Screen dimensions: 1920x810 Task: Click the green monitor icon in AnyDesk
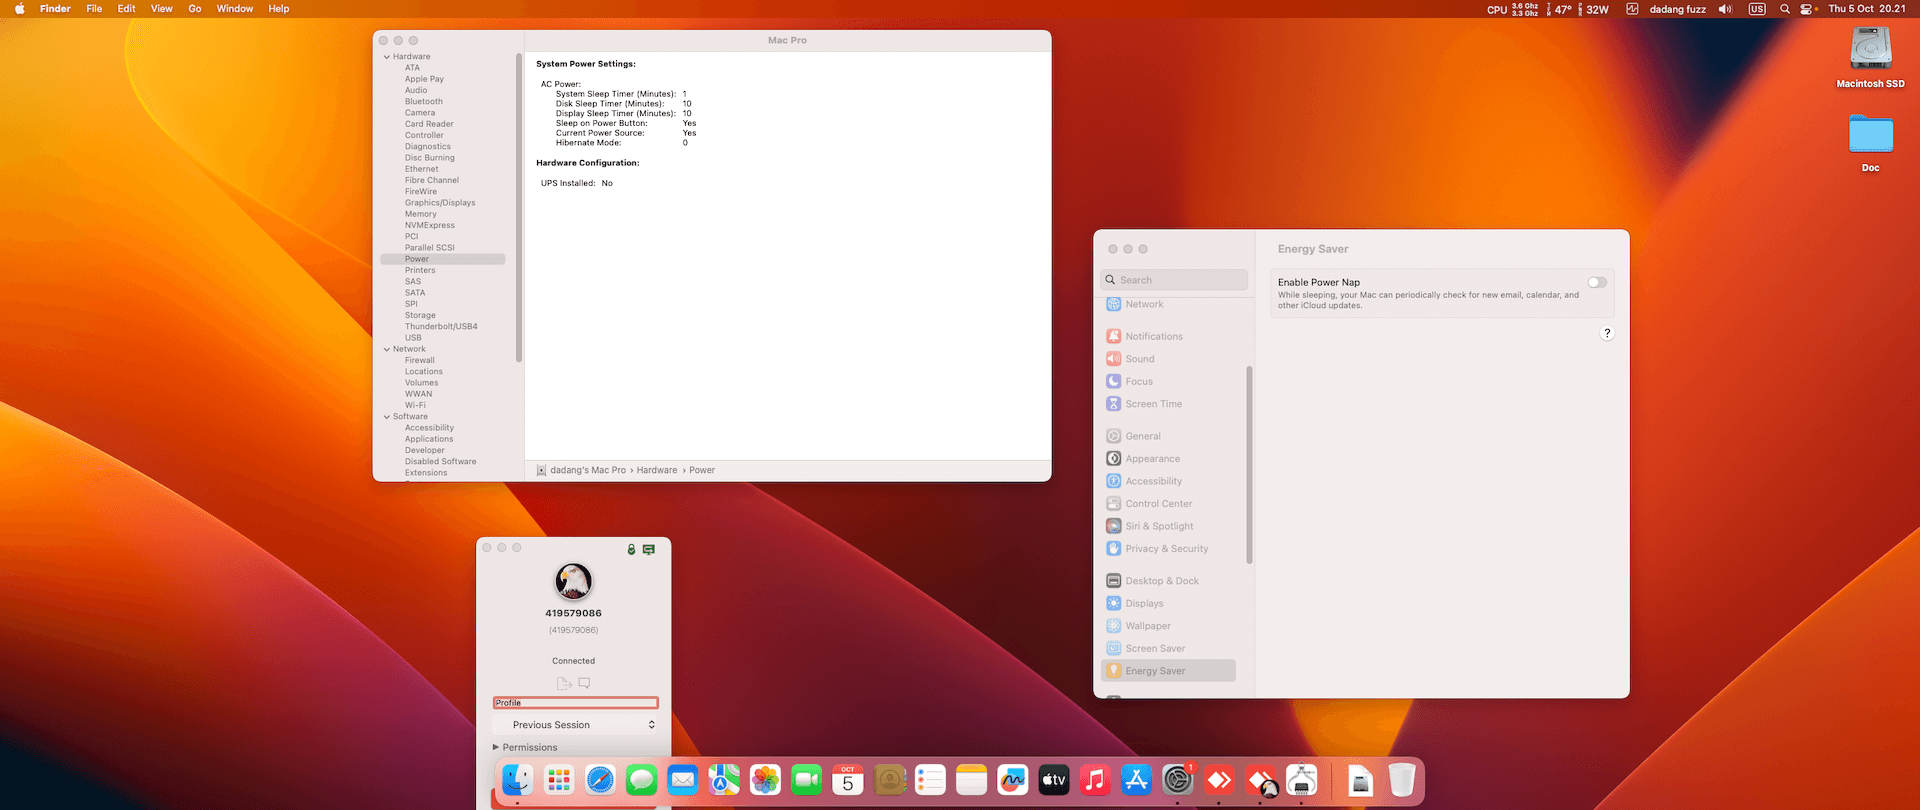point(649,549)
